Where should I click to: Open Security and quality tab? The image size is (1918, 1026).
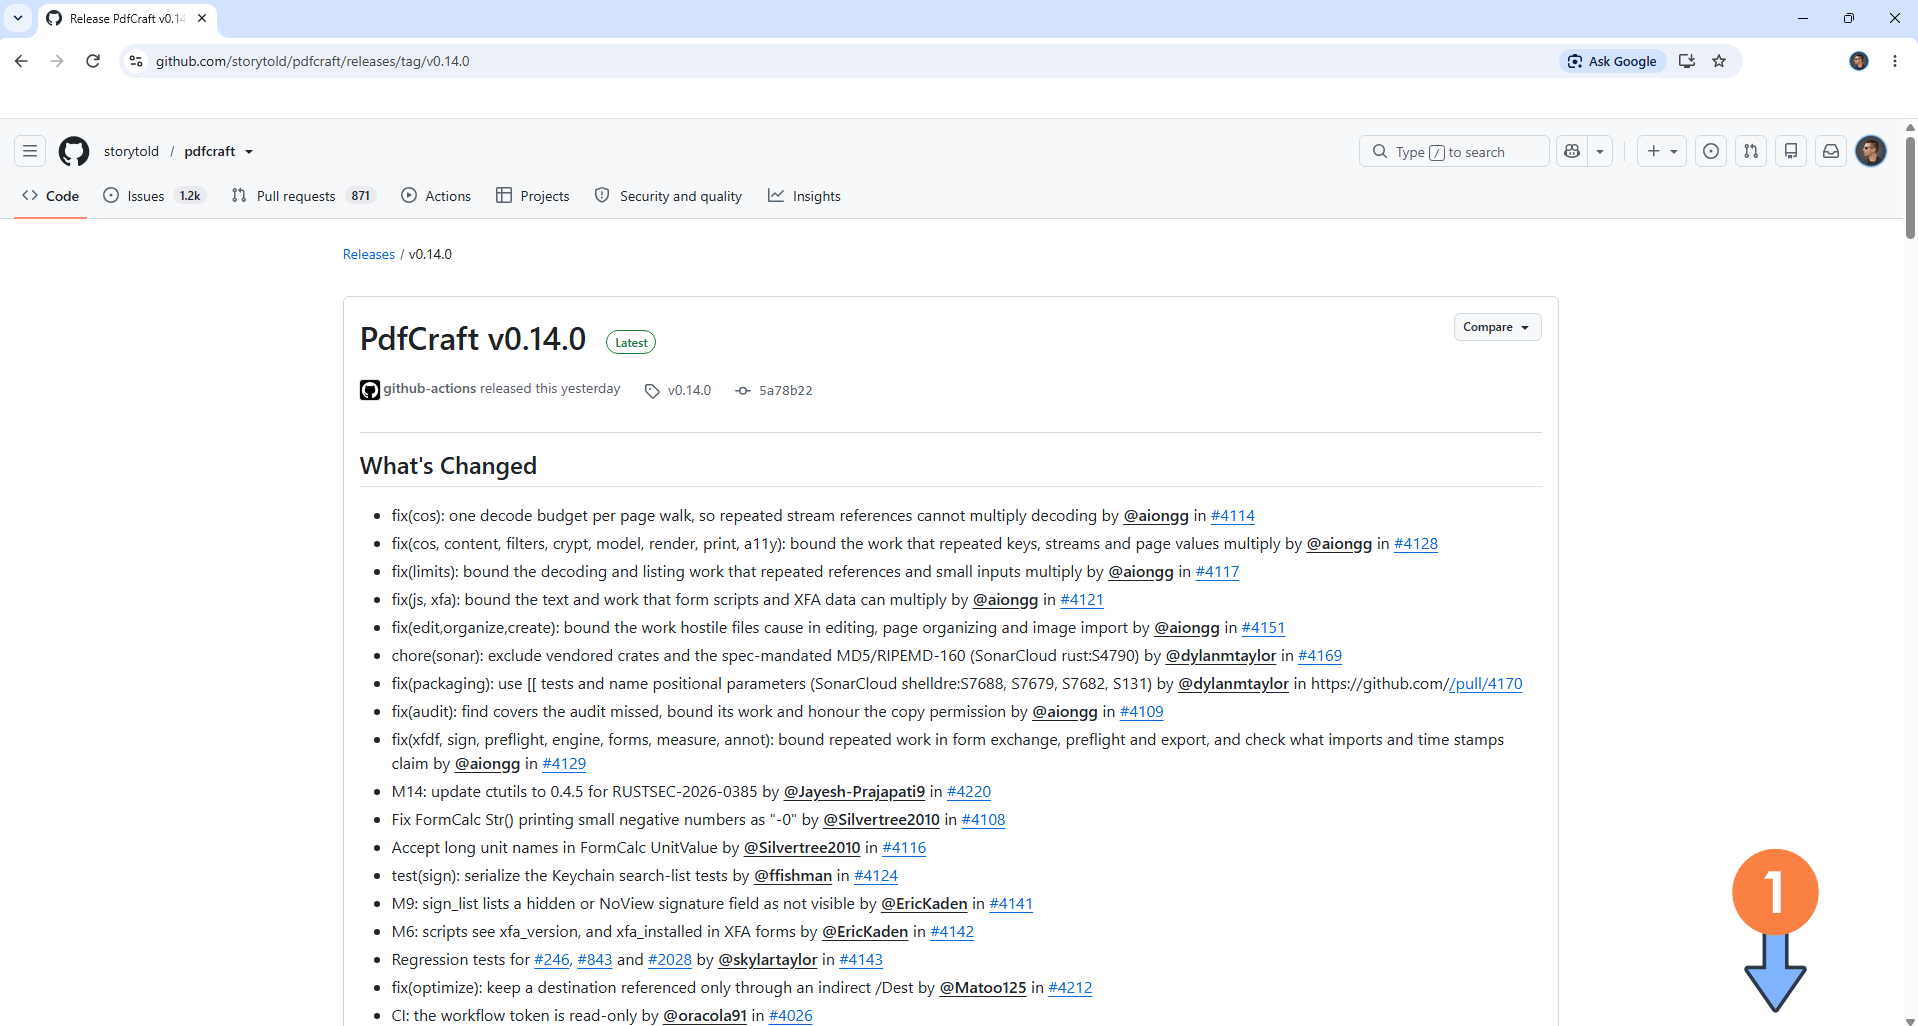[x=668, y=196]
